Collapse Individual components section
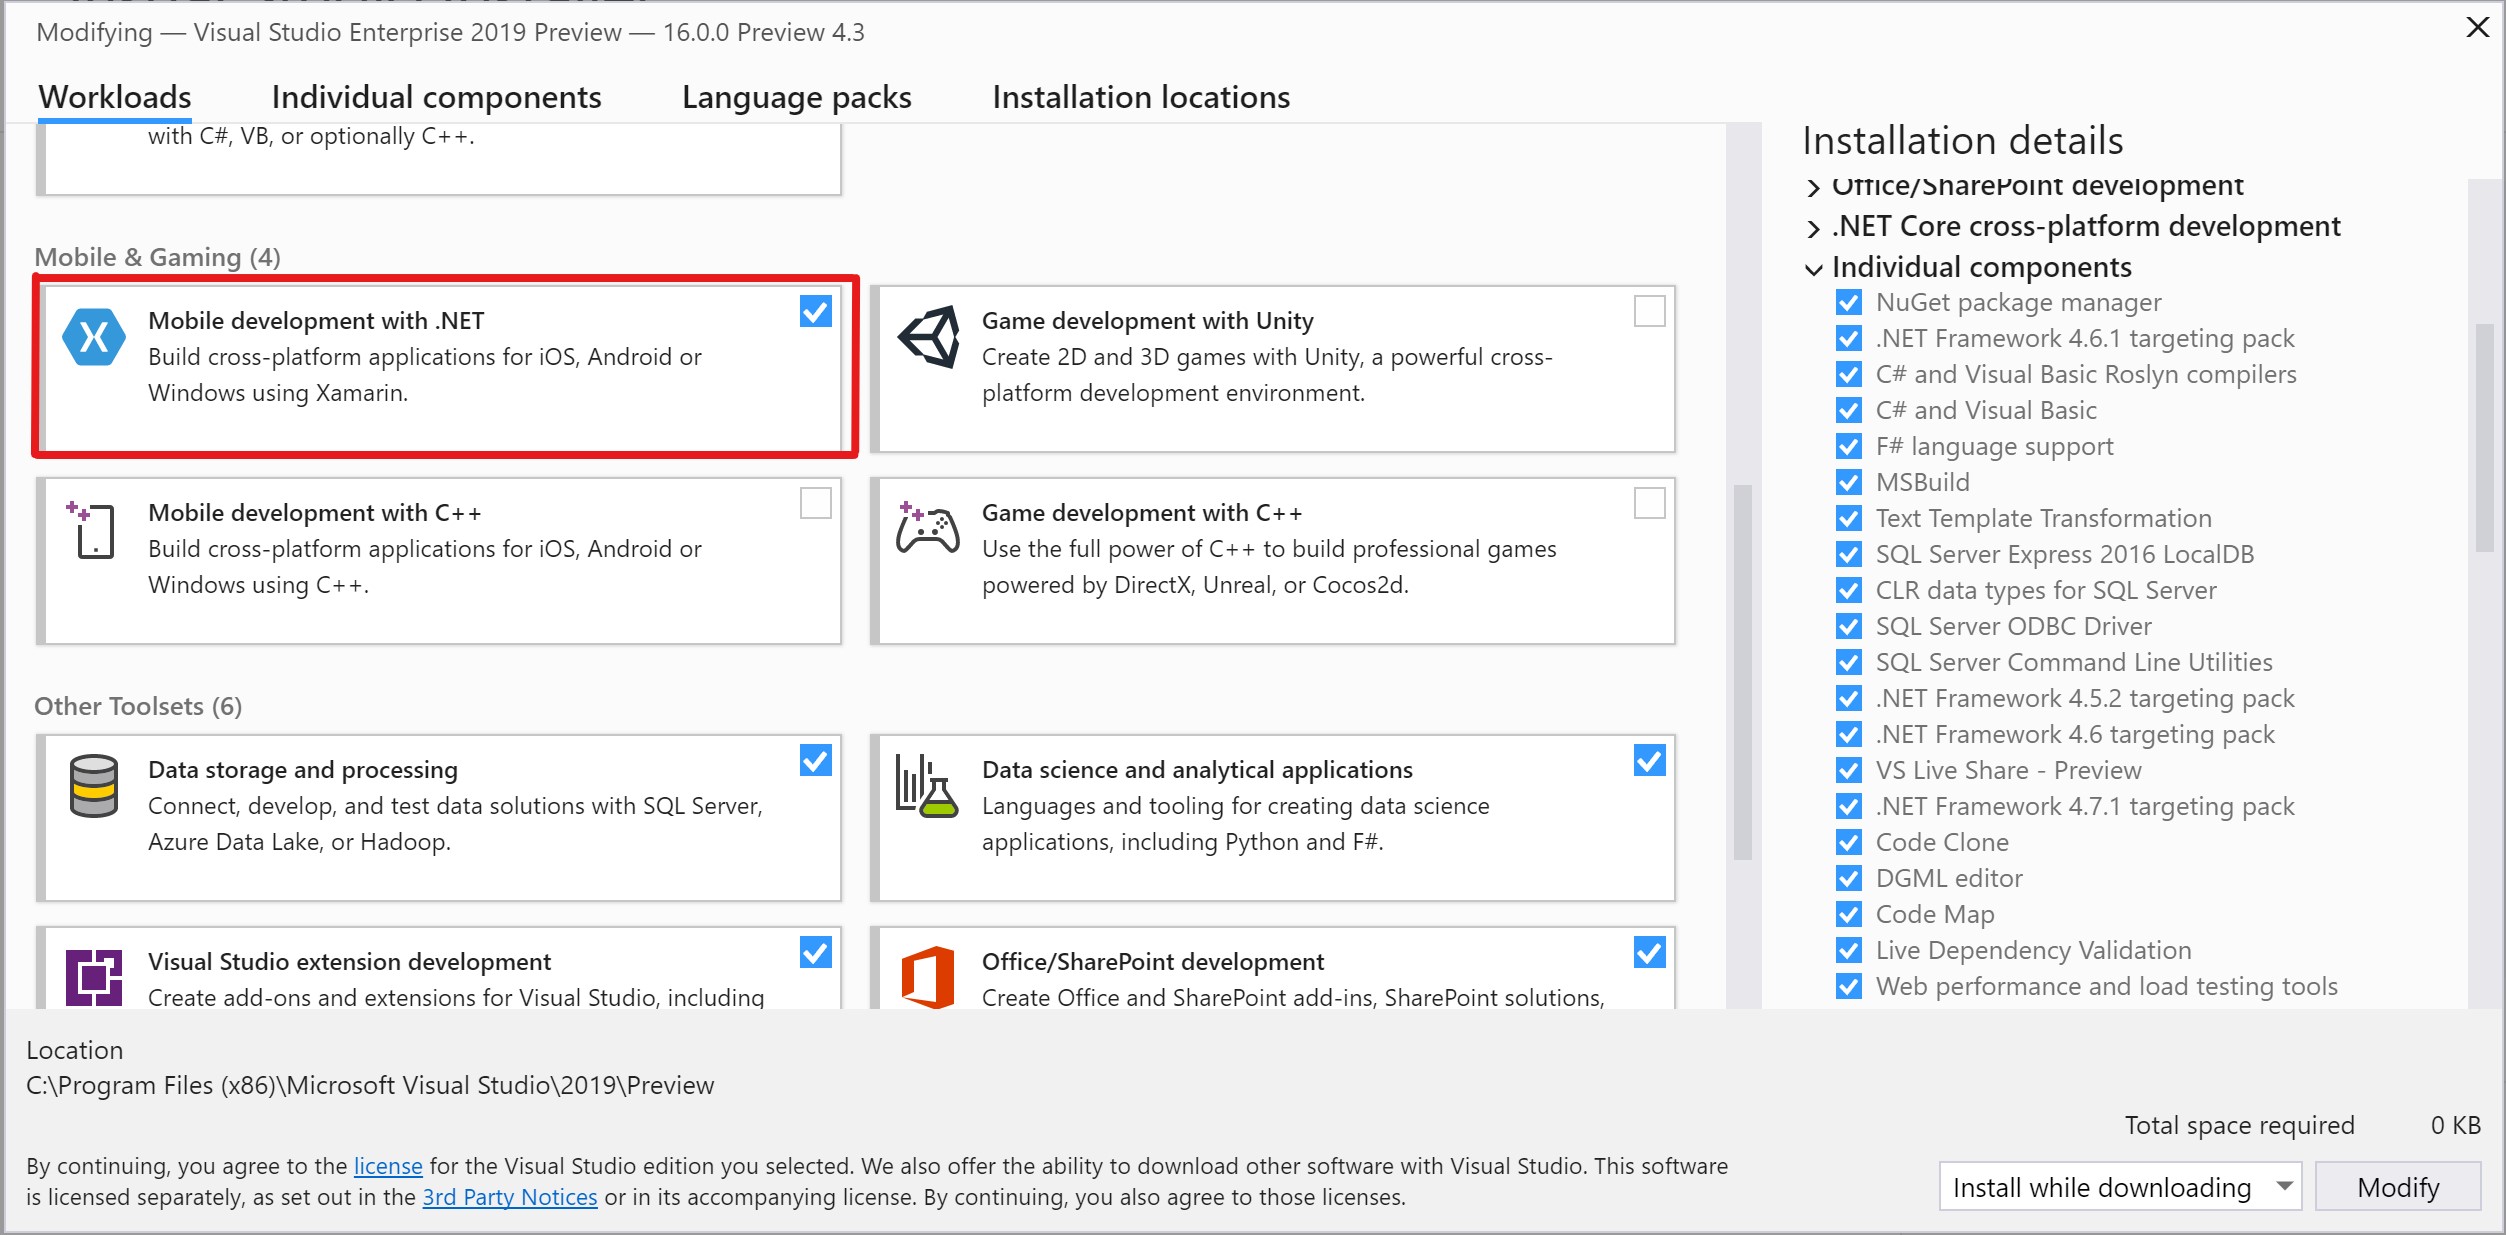Image resolution: width=2506 pixels, height=1235 pixels. [x=1814, y=269]
